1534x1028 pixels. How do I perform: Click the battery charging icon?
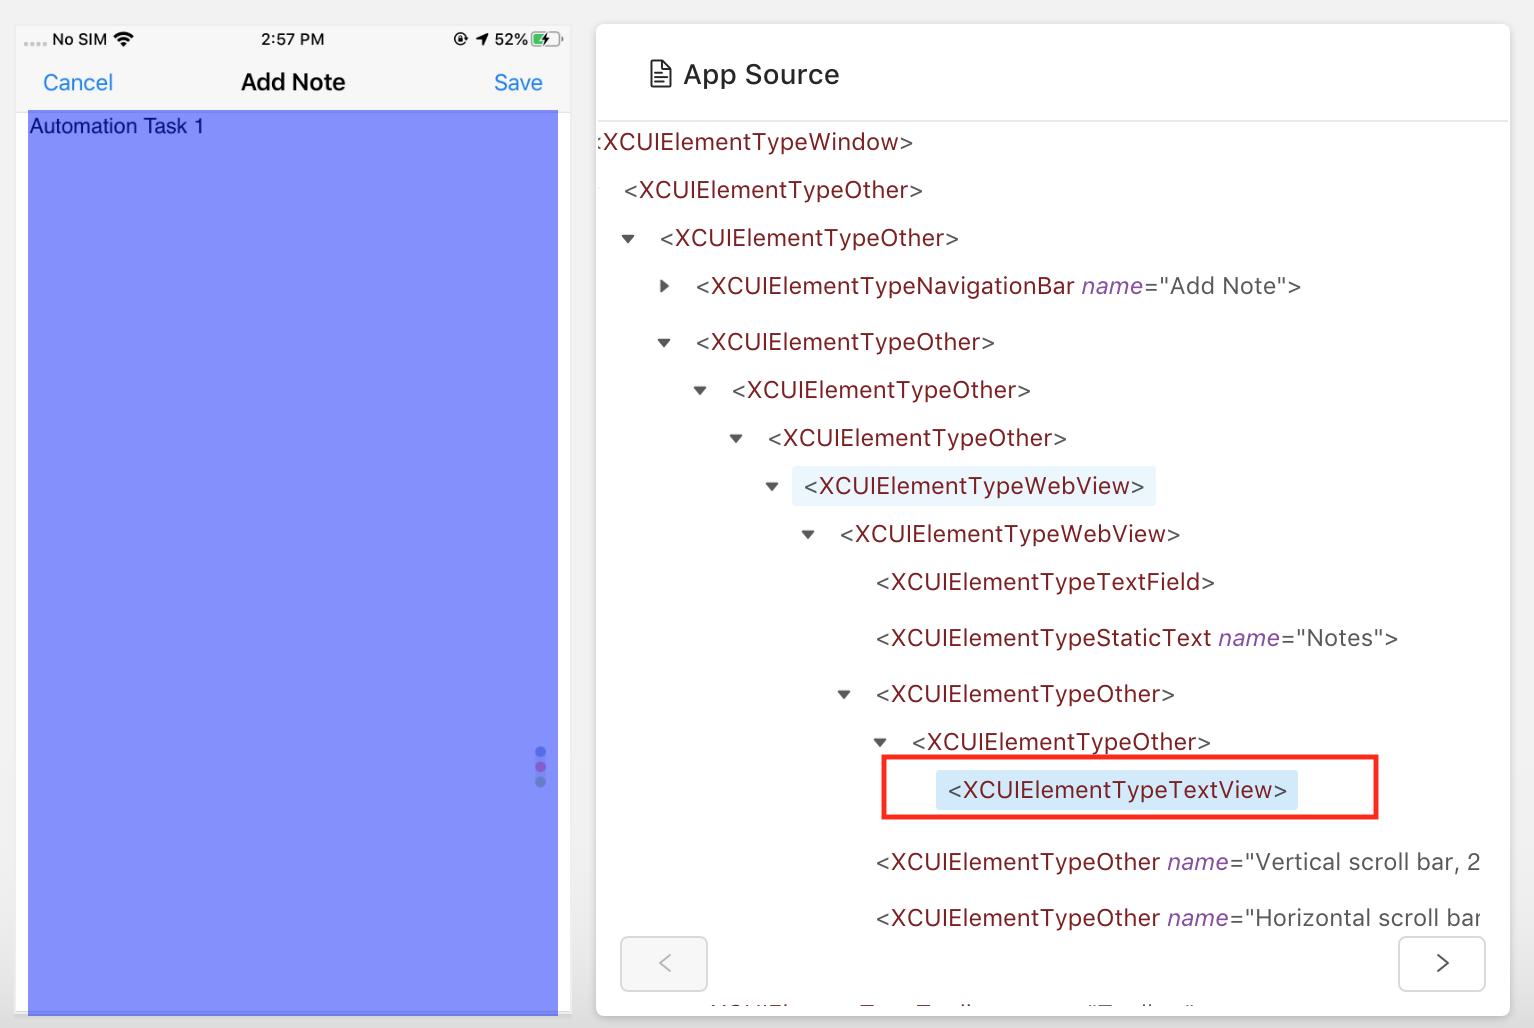545,38
